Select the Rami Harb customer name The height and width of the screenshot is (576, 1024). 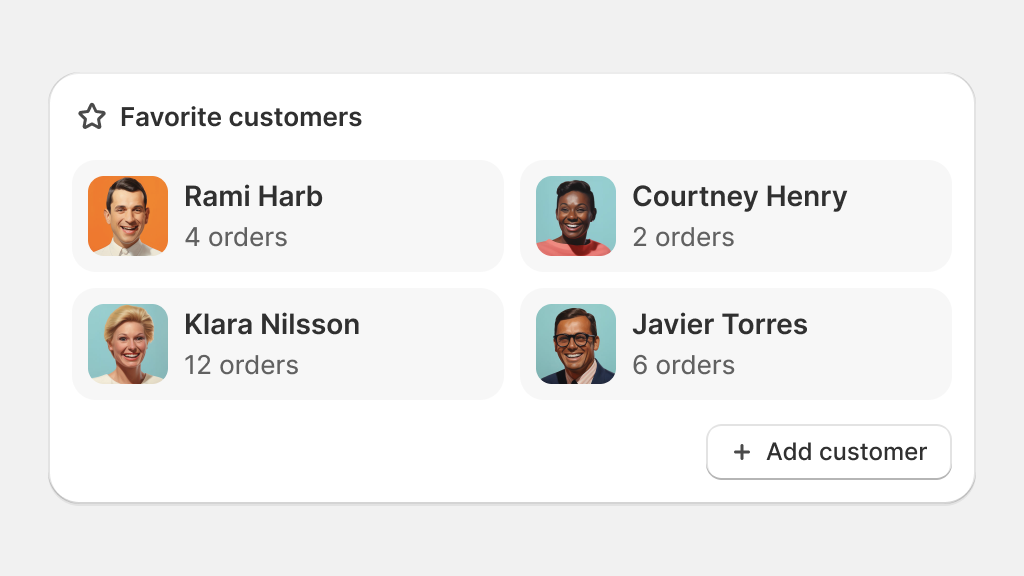pyautogui.click(x=253, y=197)
